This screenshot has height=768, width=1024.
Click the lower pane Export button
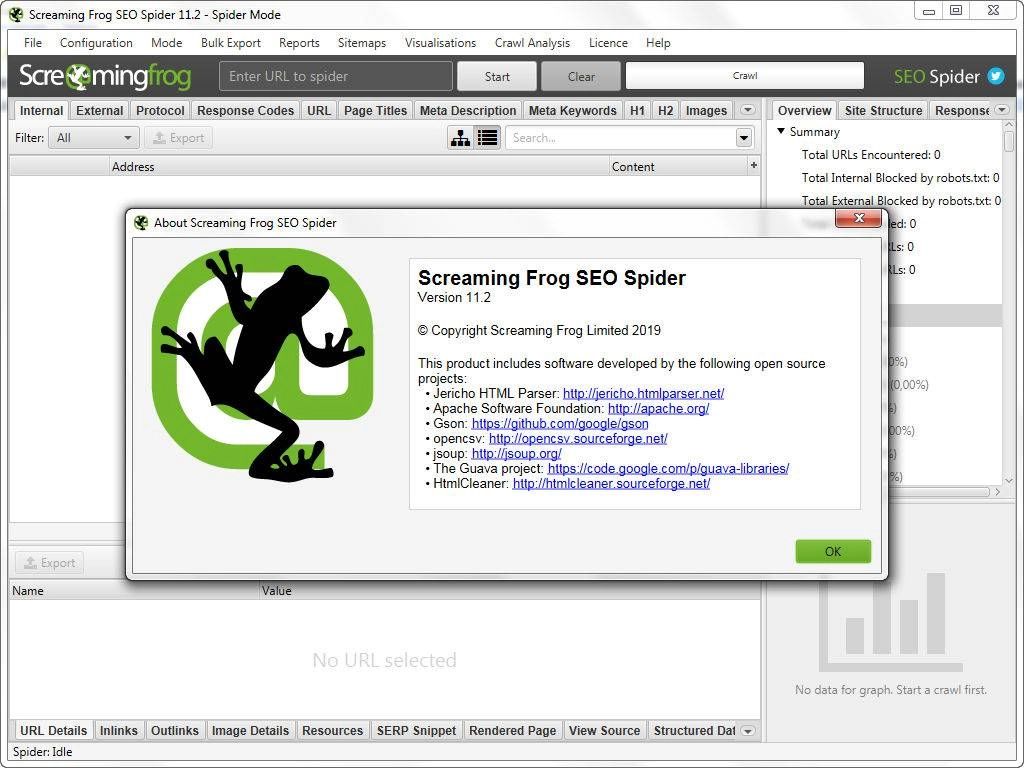coord(49,562)
